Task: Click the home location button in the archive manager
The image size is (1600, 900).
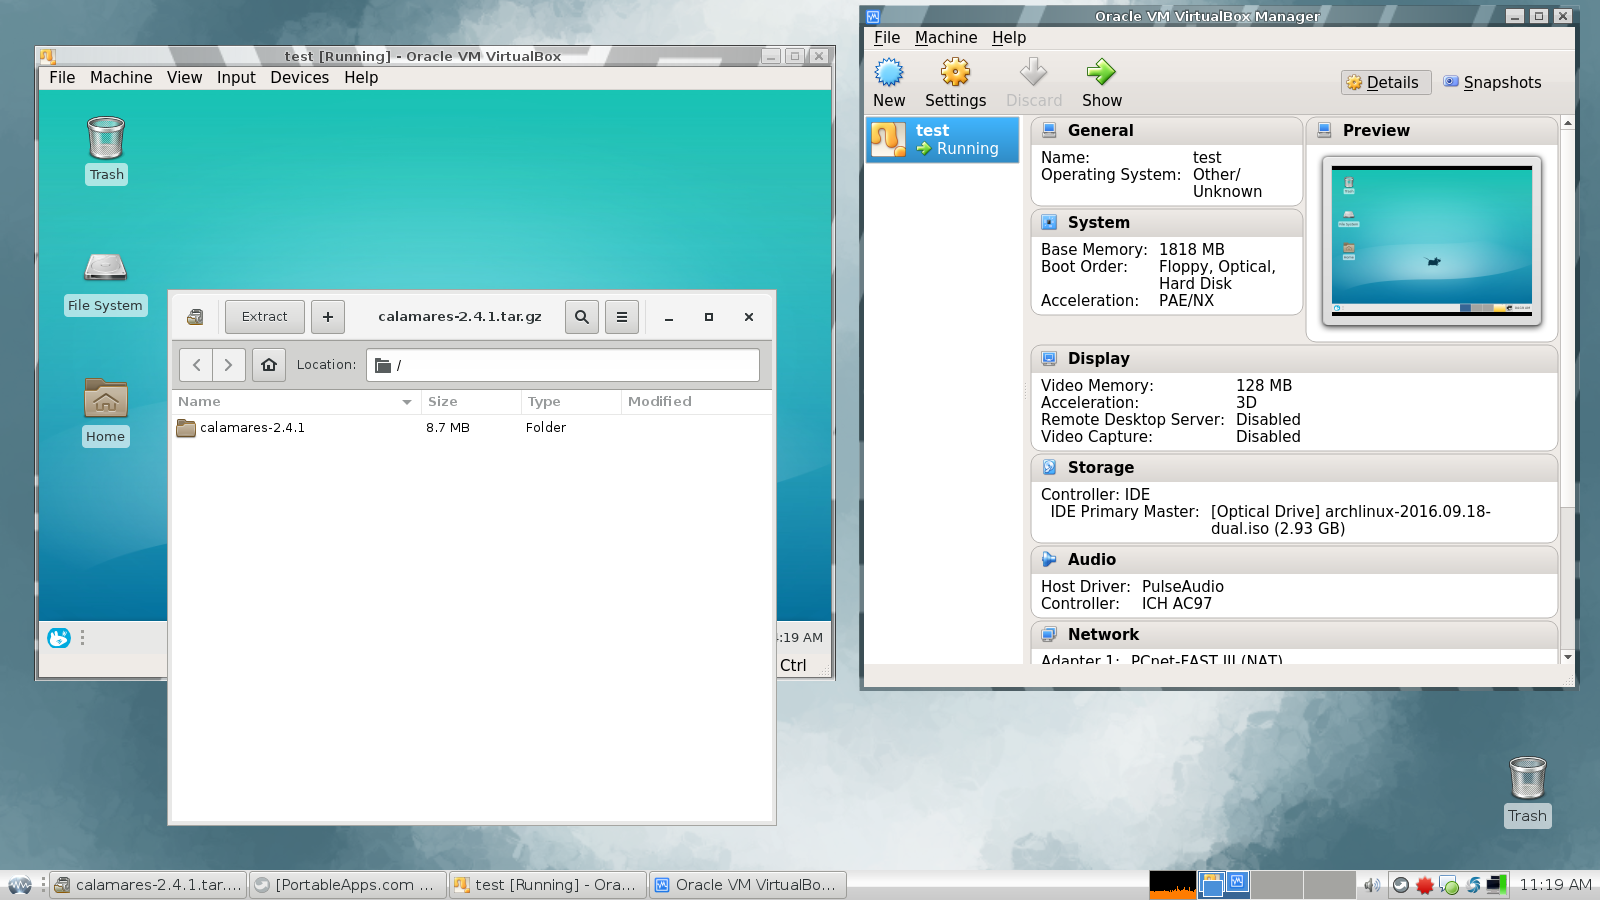Action: tap(269, 365)
